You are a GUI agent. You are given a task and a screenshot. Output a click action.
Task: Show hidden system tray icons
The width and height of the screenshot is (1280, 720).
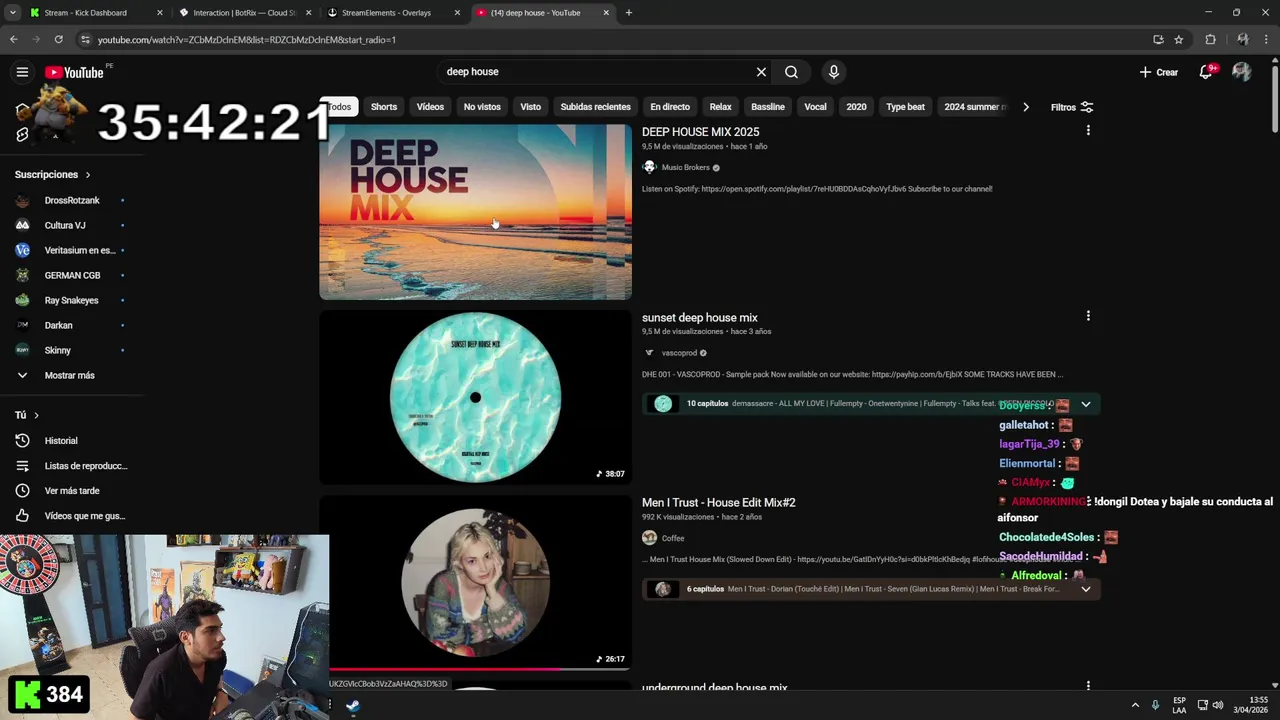coord(1135,705)
